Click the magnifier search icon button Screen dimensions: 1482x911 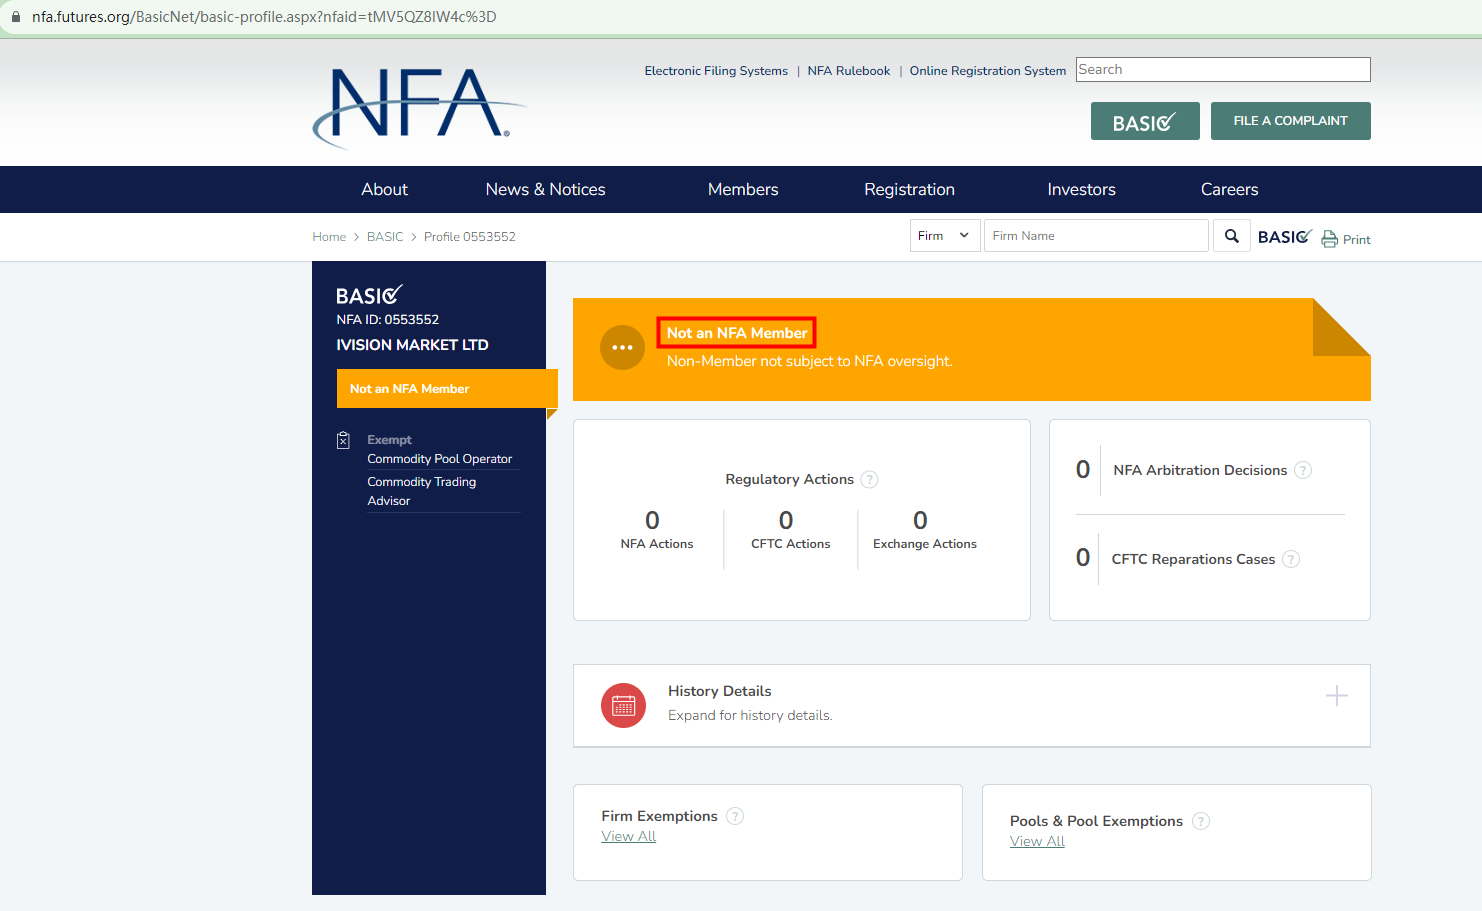(1231, 236)
